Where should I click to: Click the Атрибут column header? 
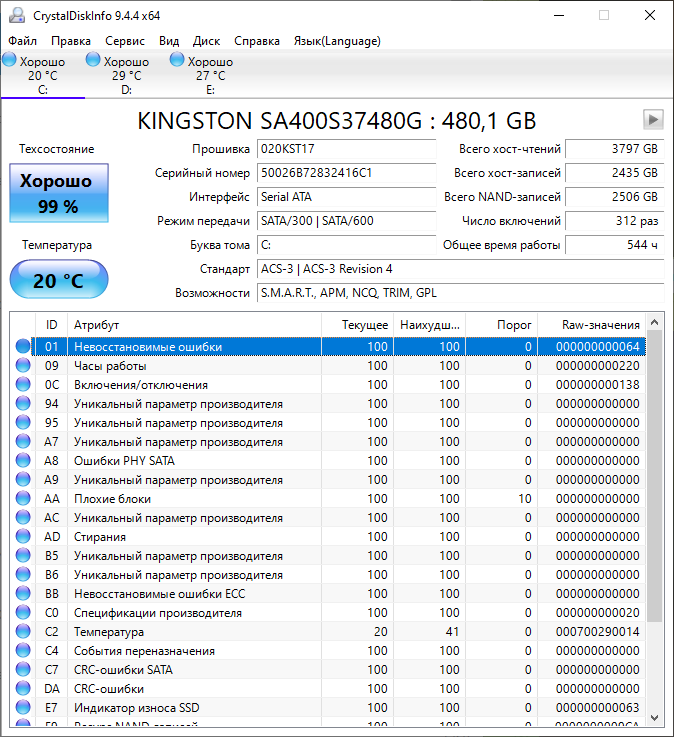[x=194, y=325]
